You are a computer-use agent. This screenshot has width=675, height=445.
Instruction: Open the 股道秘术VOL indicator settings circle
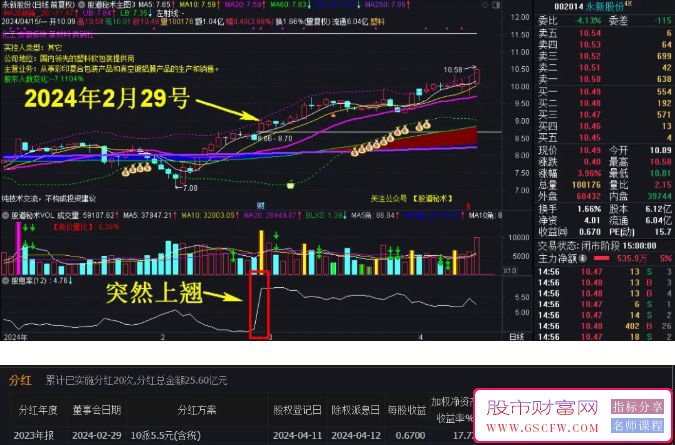pyautogui.click(x=6, y=215)
